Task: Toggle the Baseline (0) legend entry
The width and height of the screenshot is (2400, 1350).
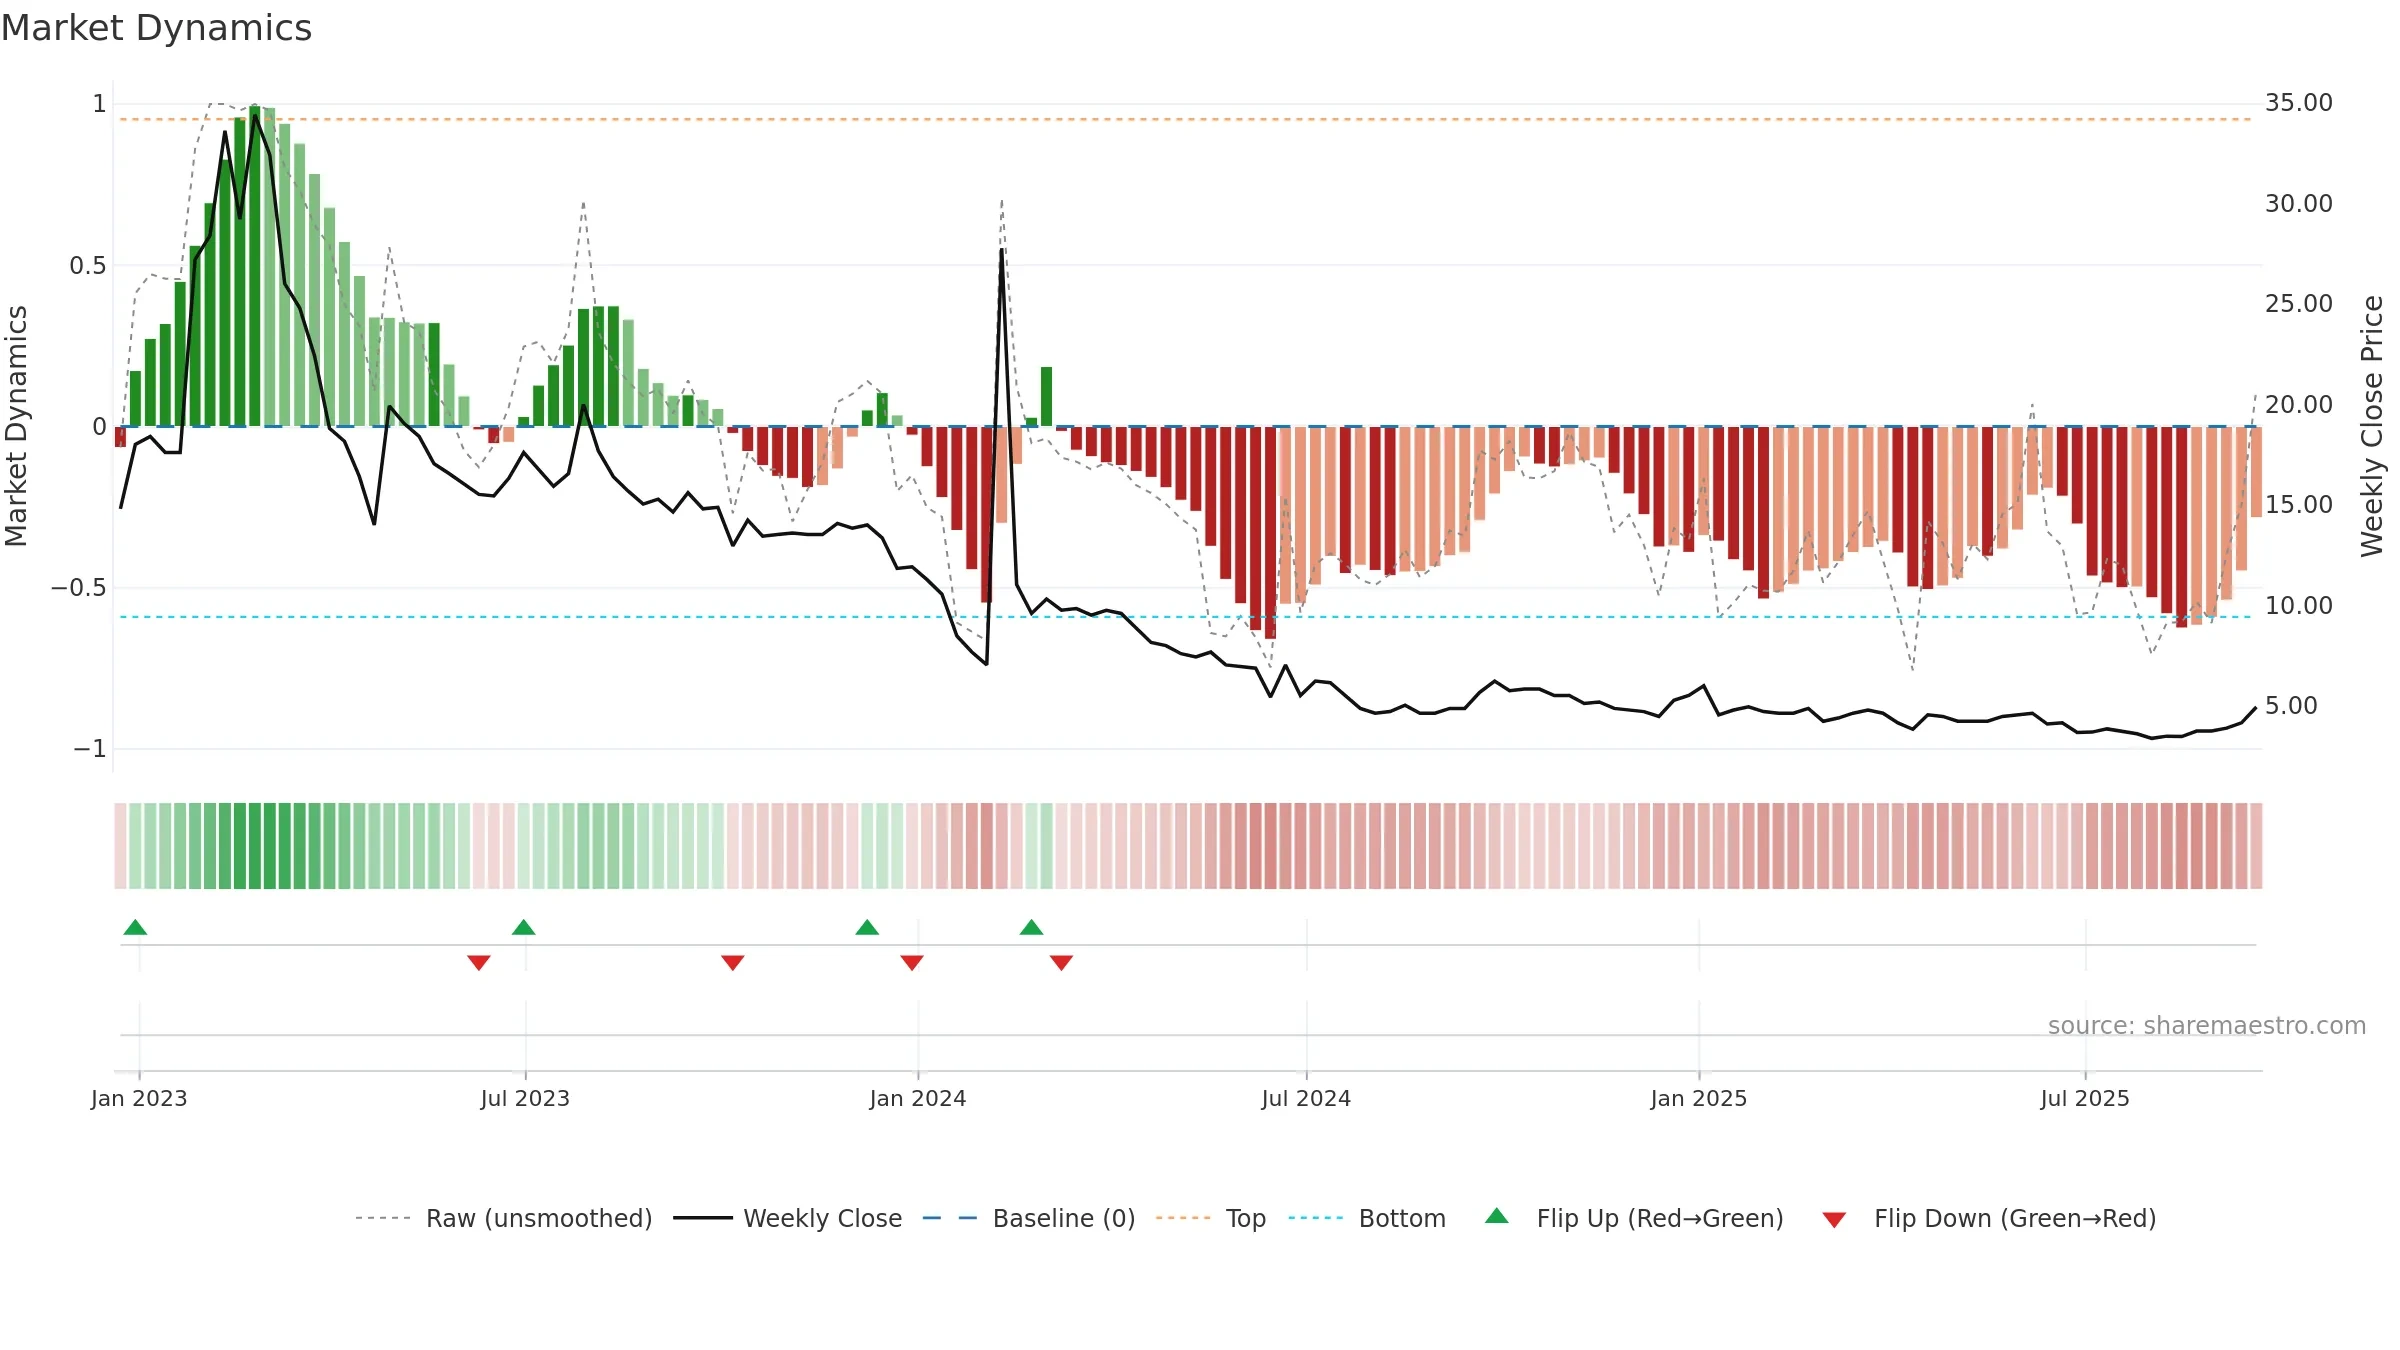Action: tap(1028, 1218)
